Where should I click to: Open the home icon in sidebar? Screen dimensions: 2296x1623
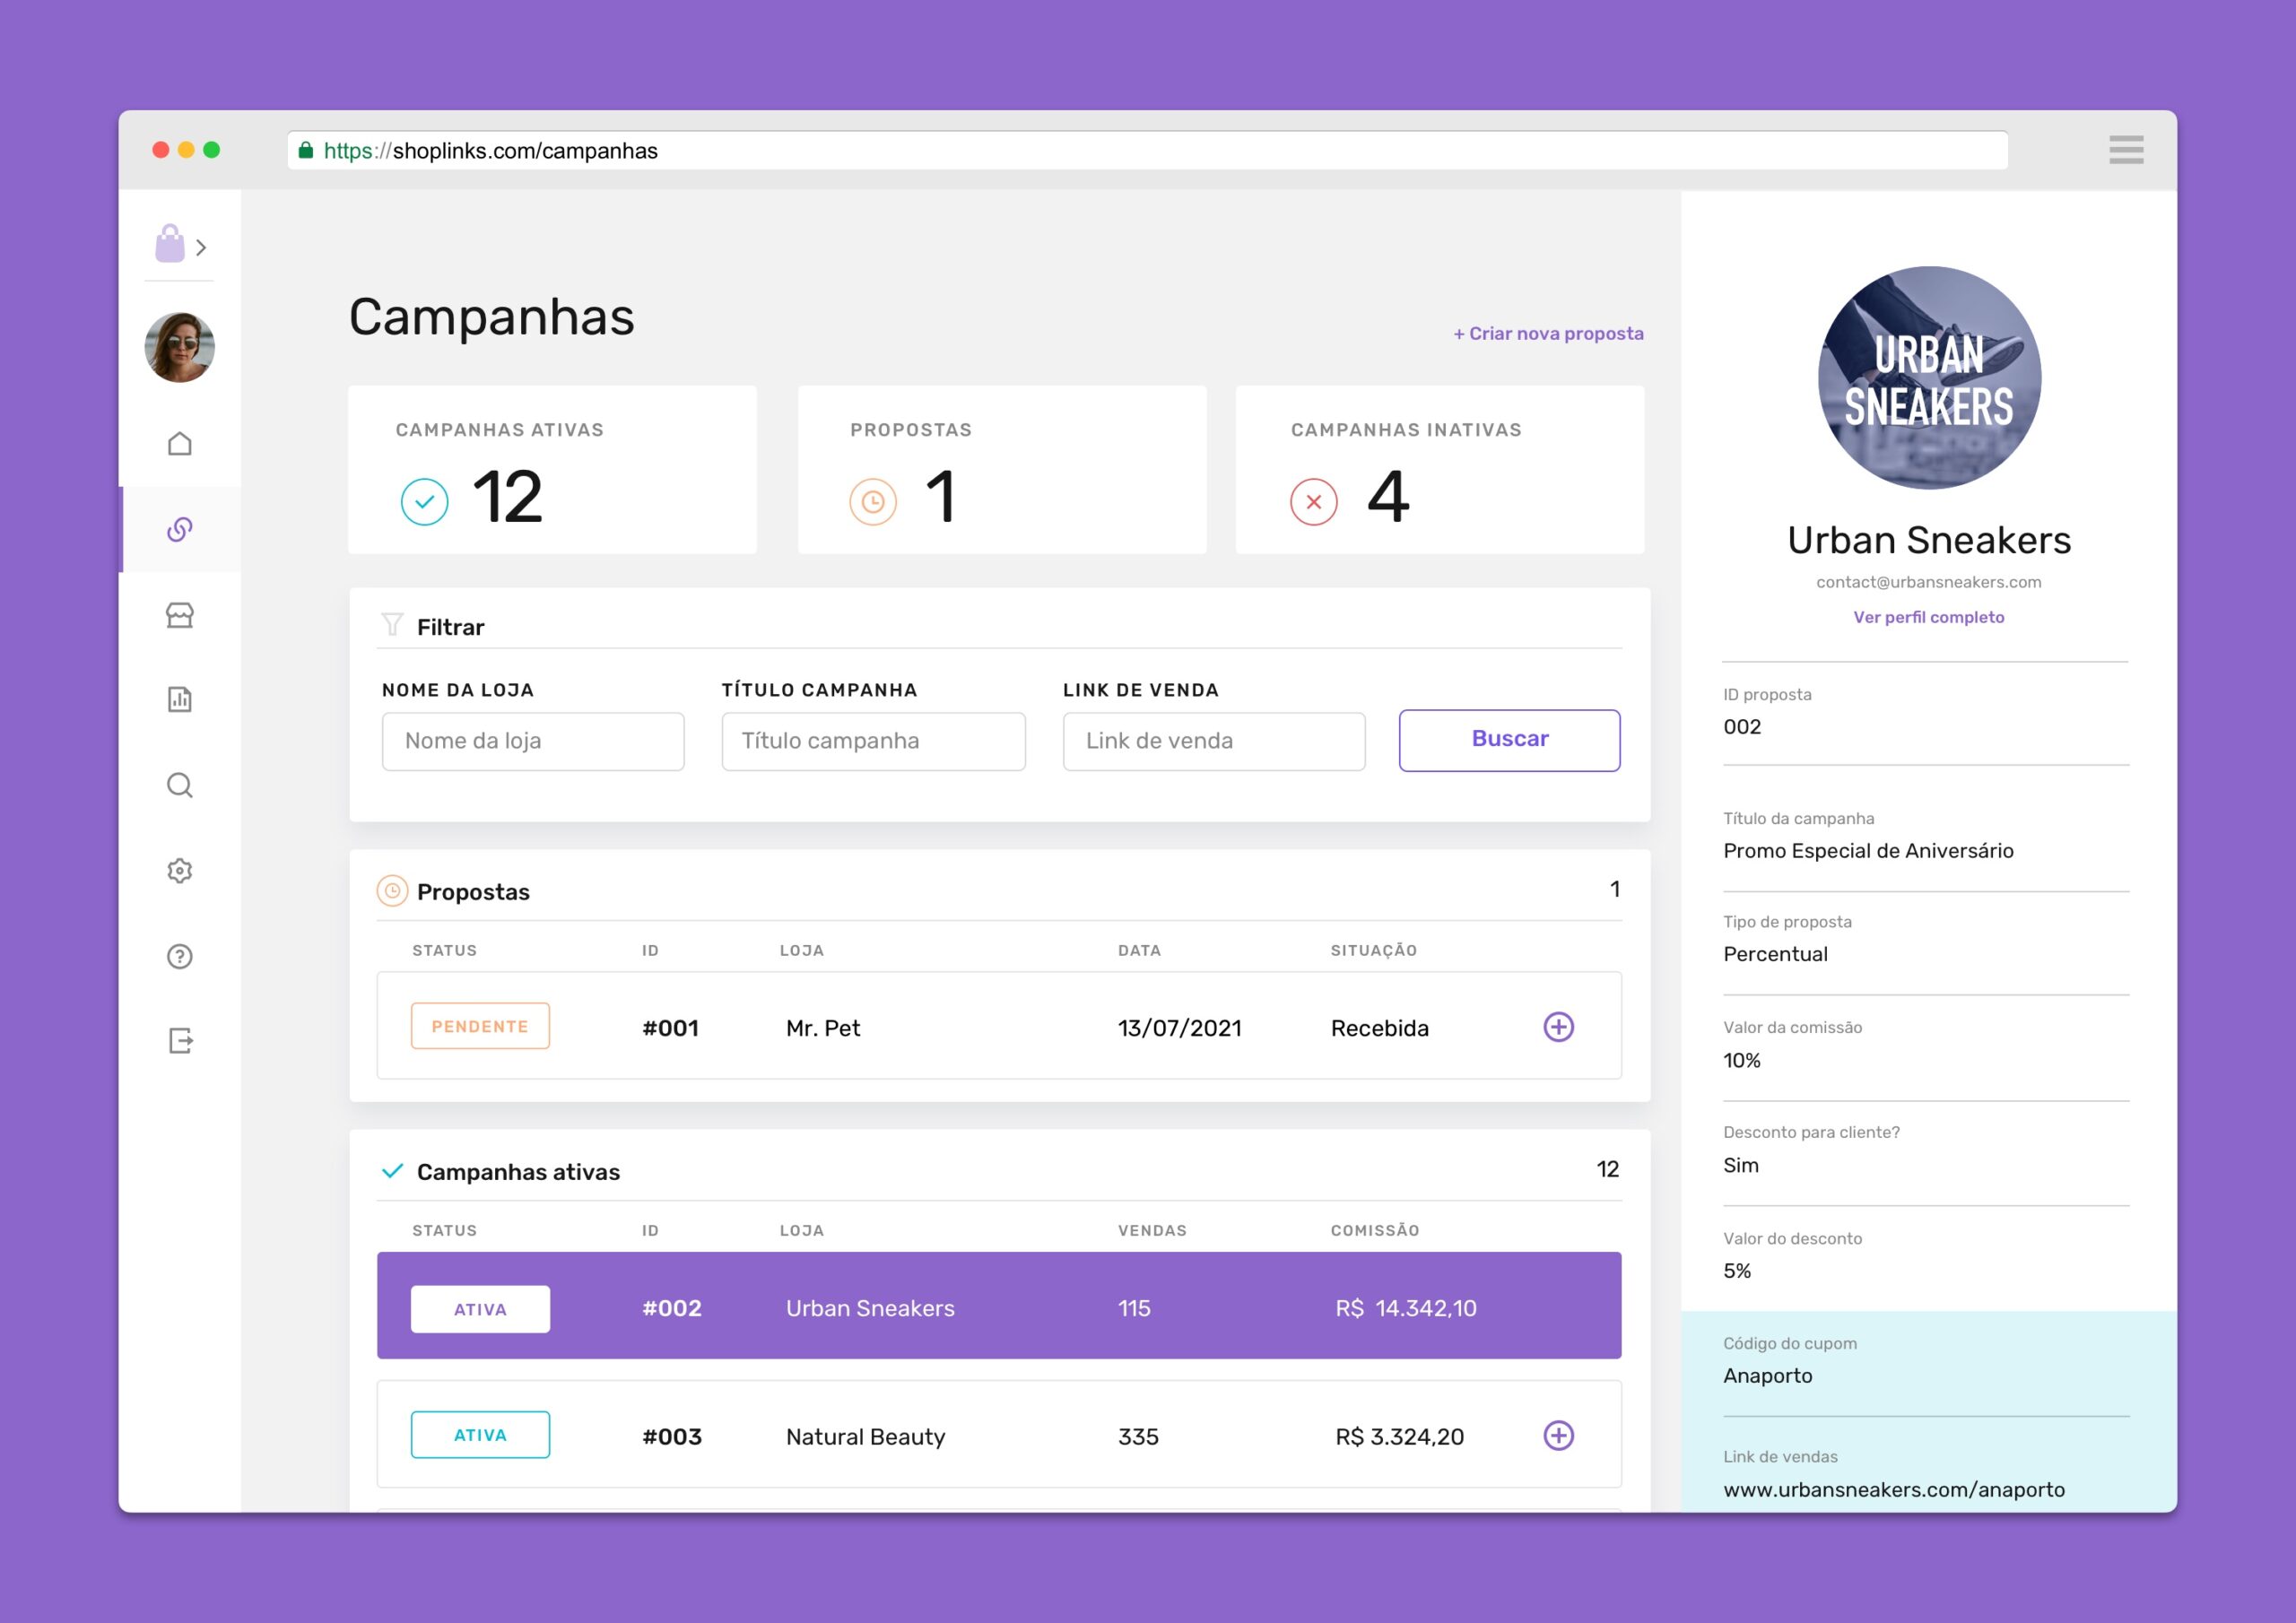[x=180, y=443]
